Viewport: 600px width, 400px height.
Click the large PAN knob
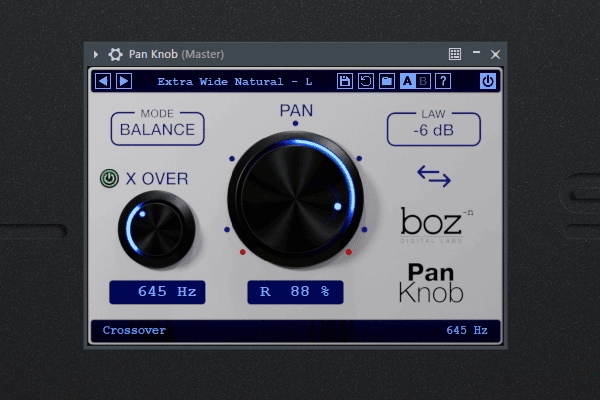(x=295, y=199)
